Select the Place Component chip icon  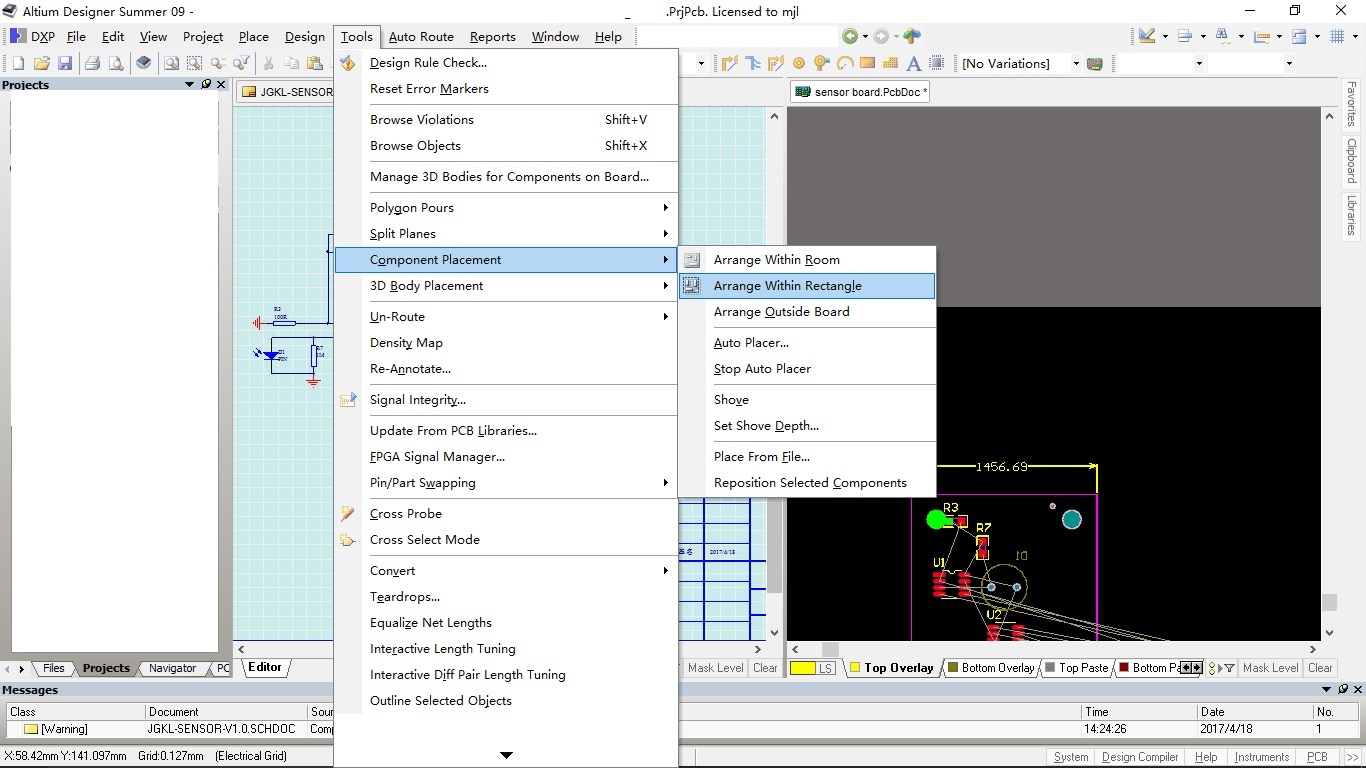(937, 63)
